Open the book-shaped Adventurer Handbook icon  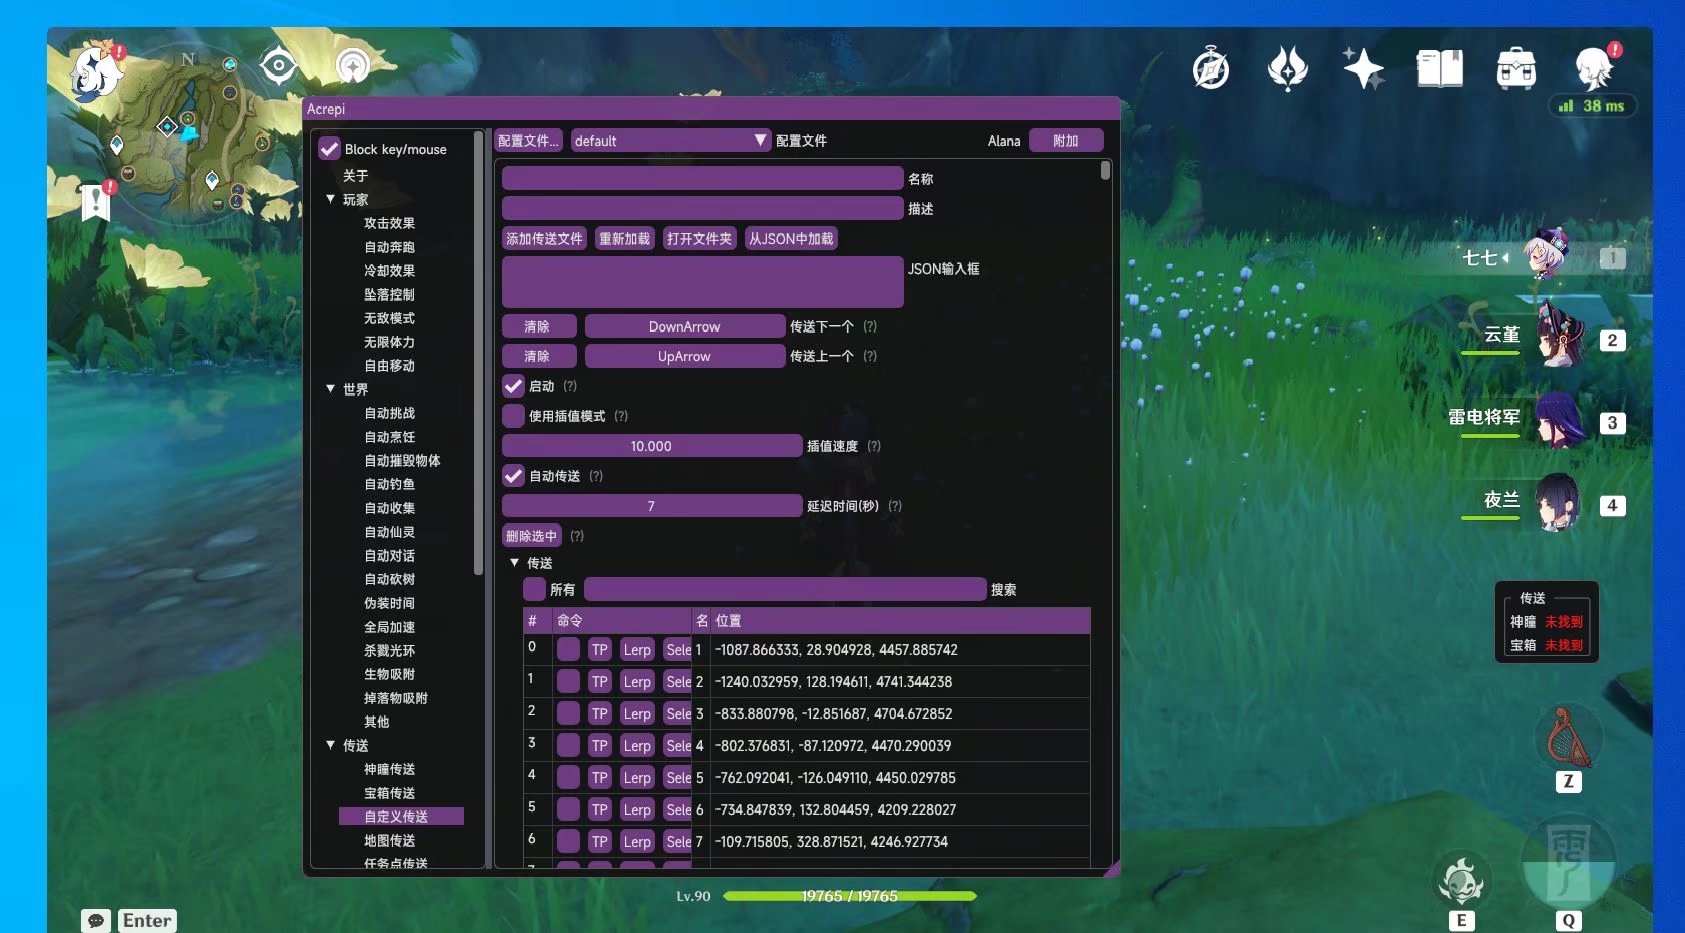1440,69
